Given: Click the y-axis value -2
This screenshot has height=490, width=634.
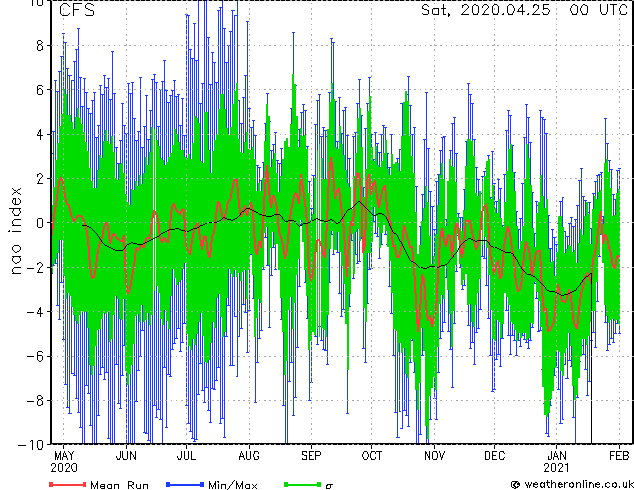Looking at the screenshot, I should tap(35, 267).
